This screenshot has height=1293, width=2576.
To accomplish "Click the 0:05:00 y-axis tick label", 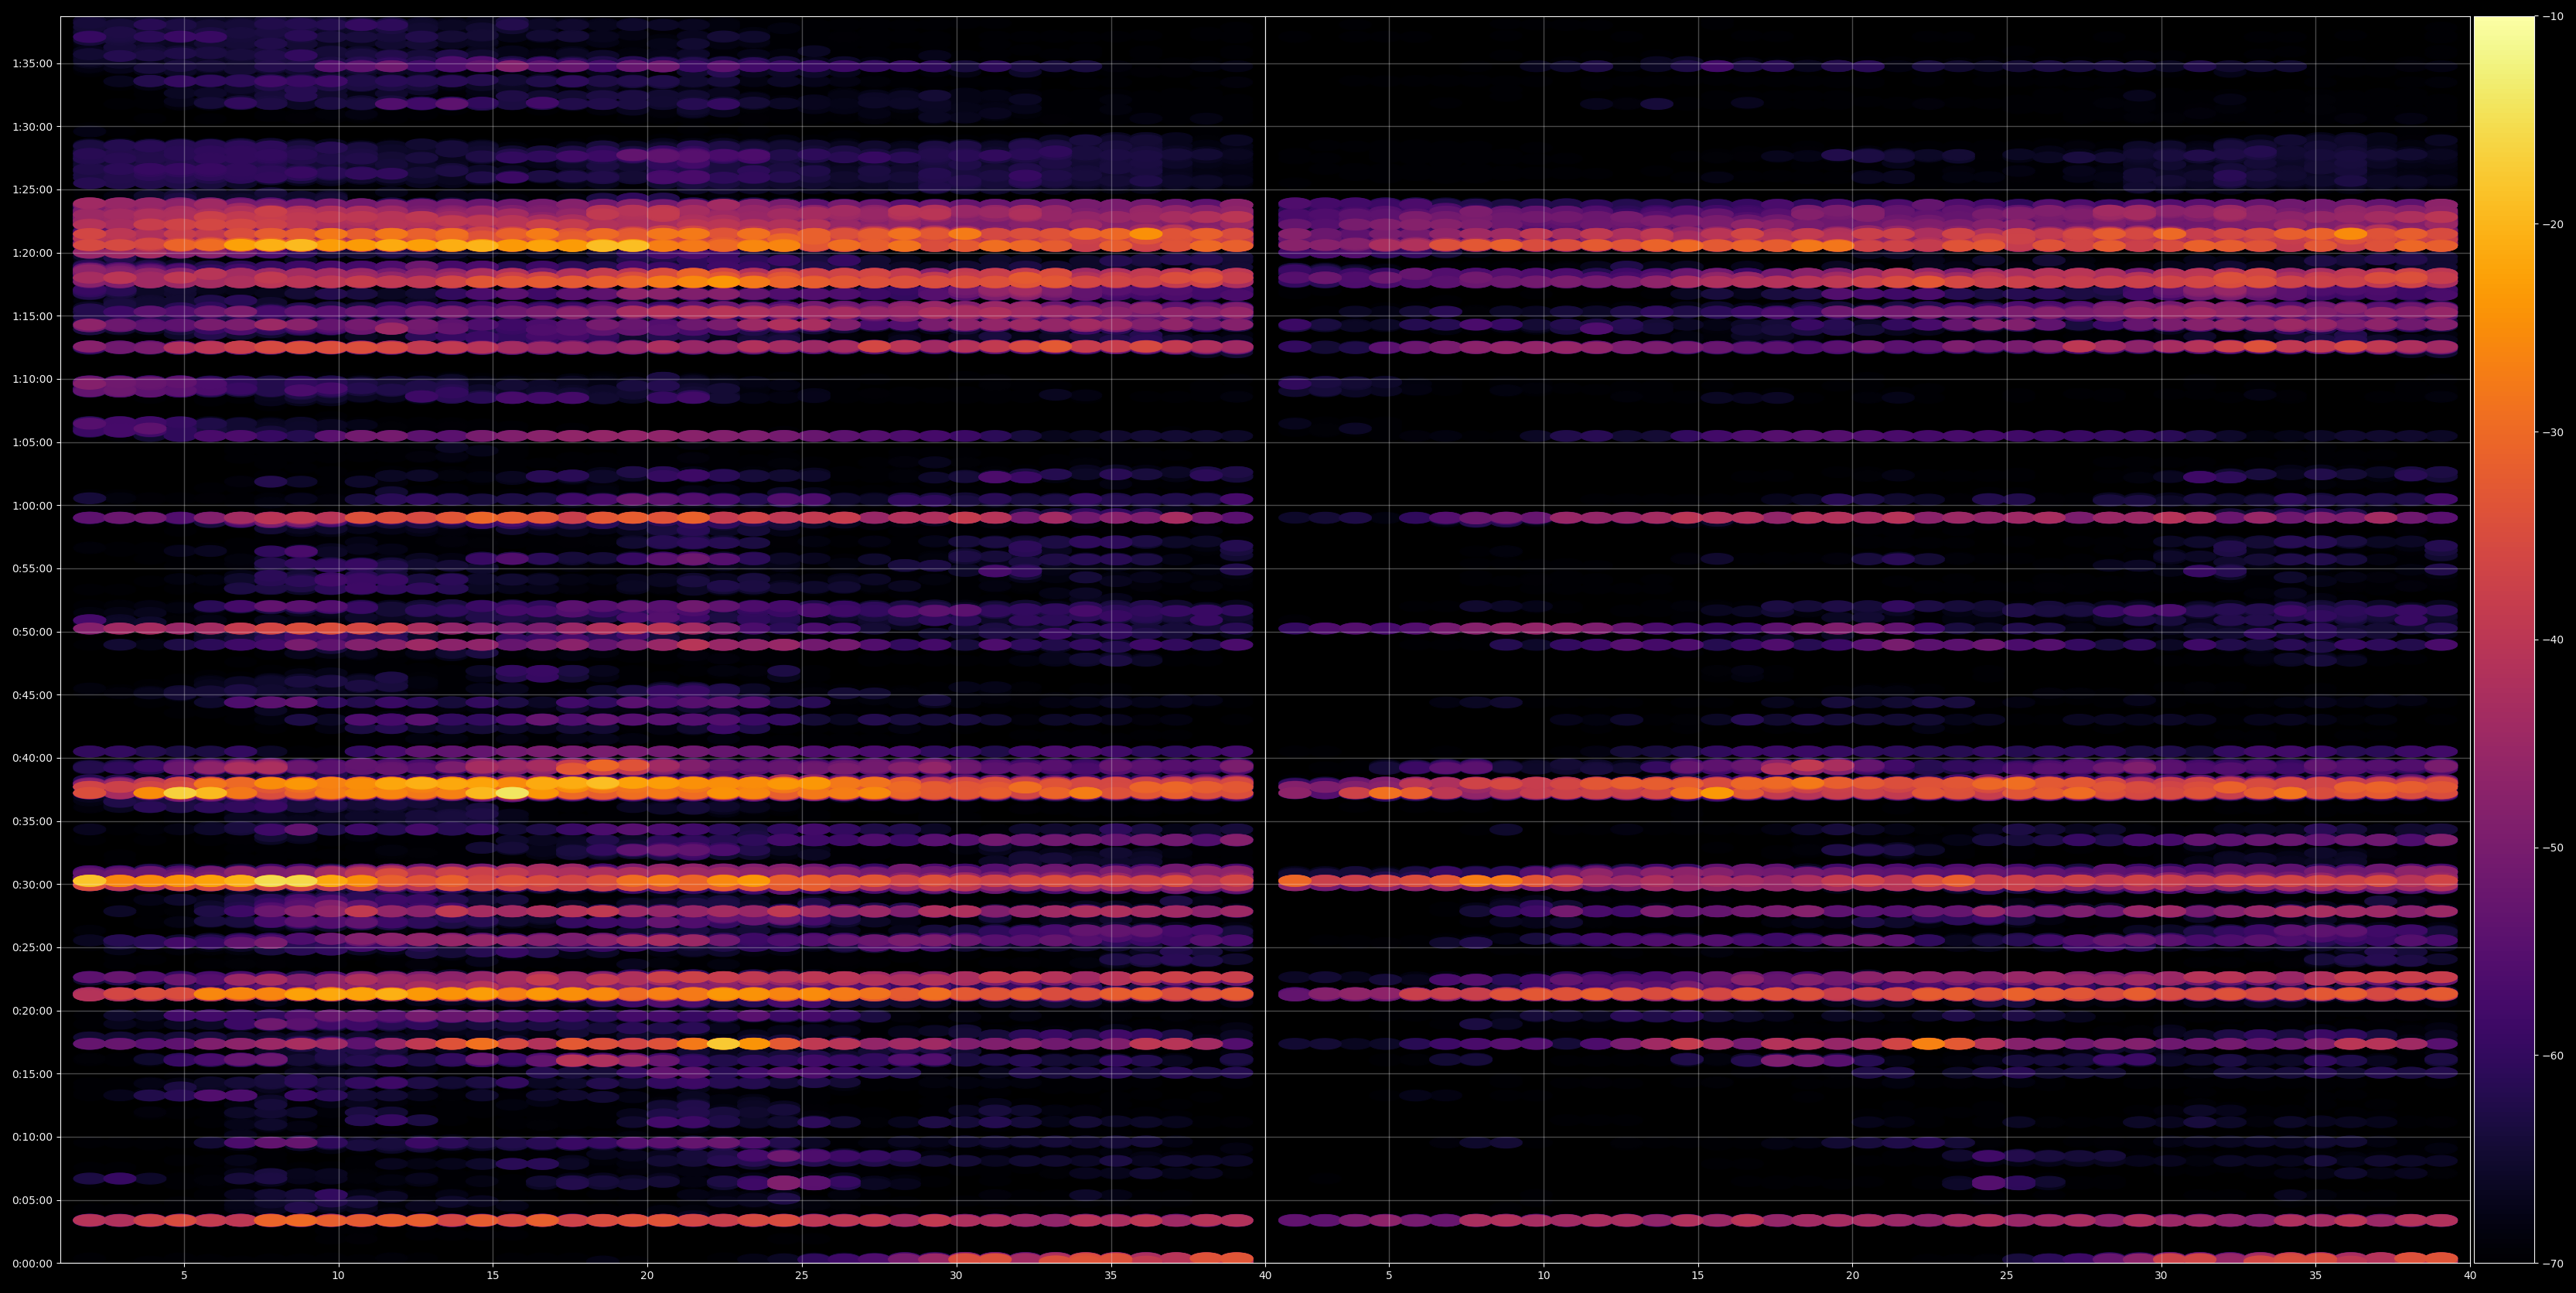I will [x=32, y=1200].
